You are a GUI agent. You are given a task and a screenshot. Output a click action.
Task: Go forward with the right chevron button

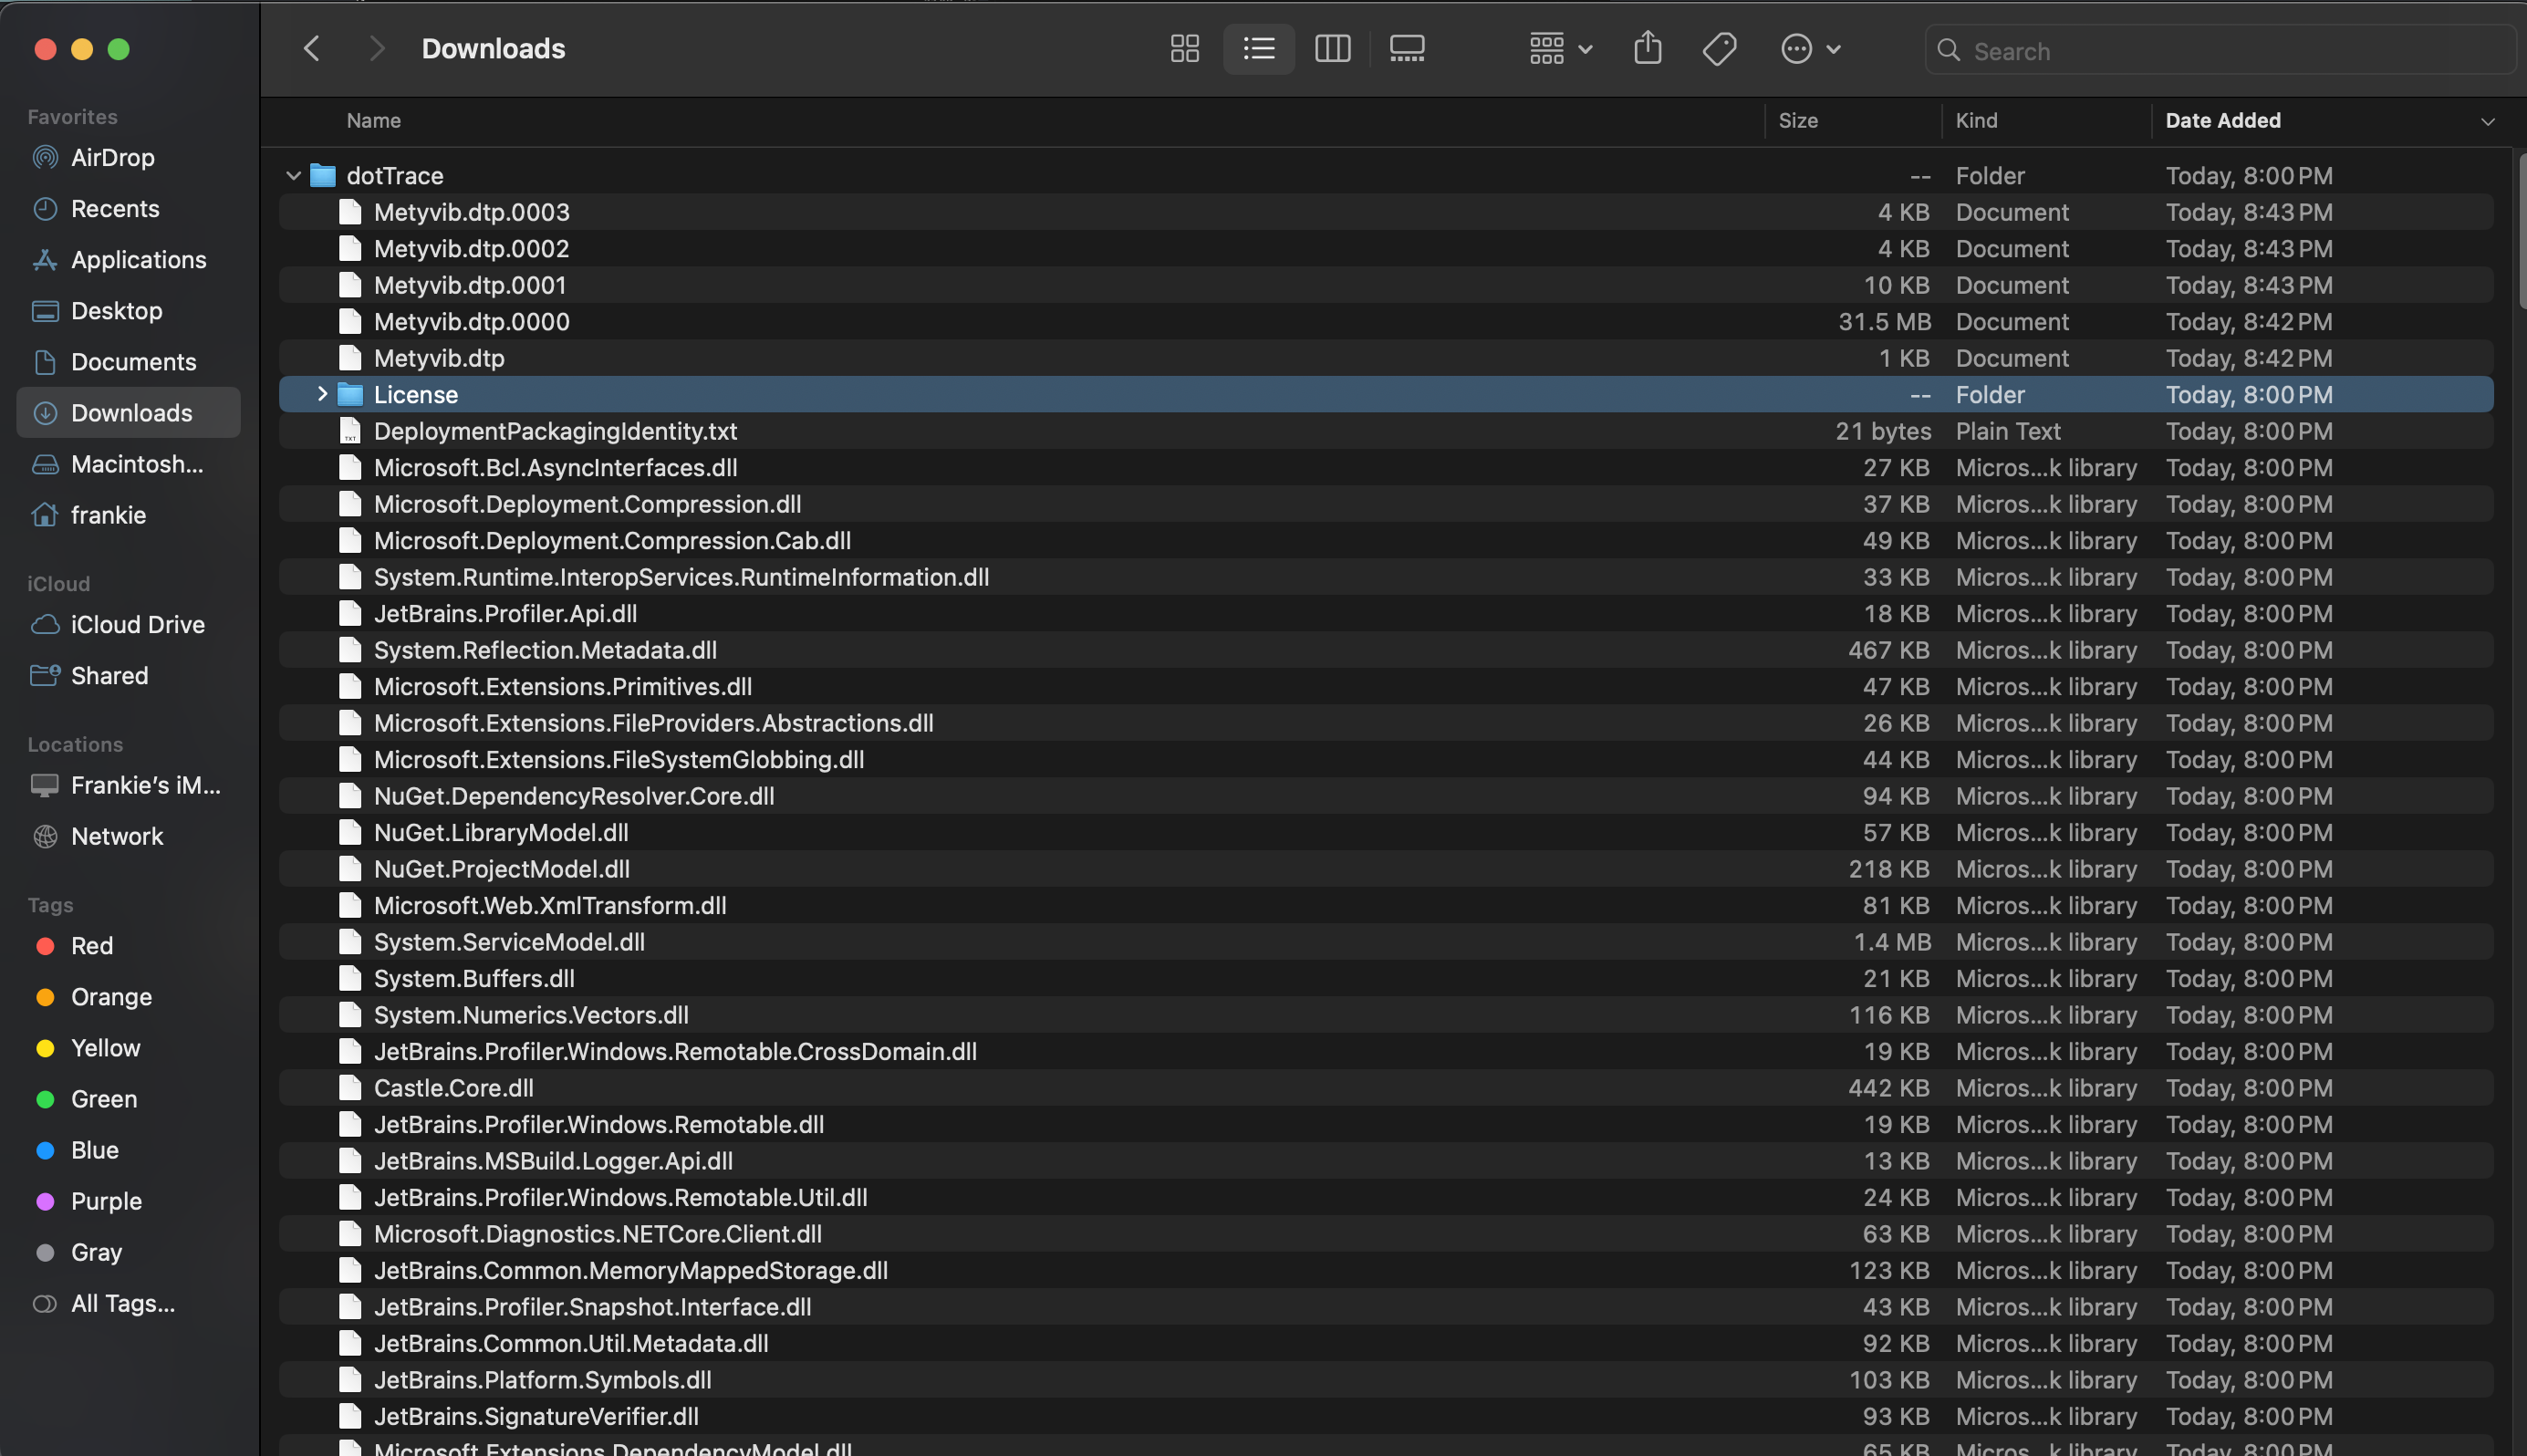[x=376, y=48]
